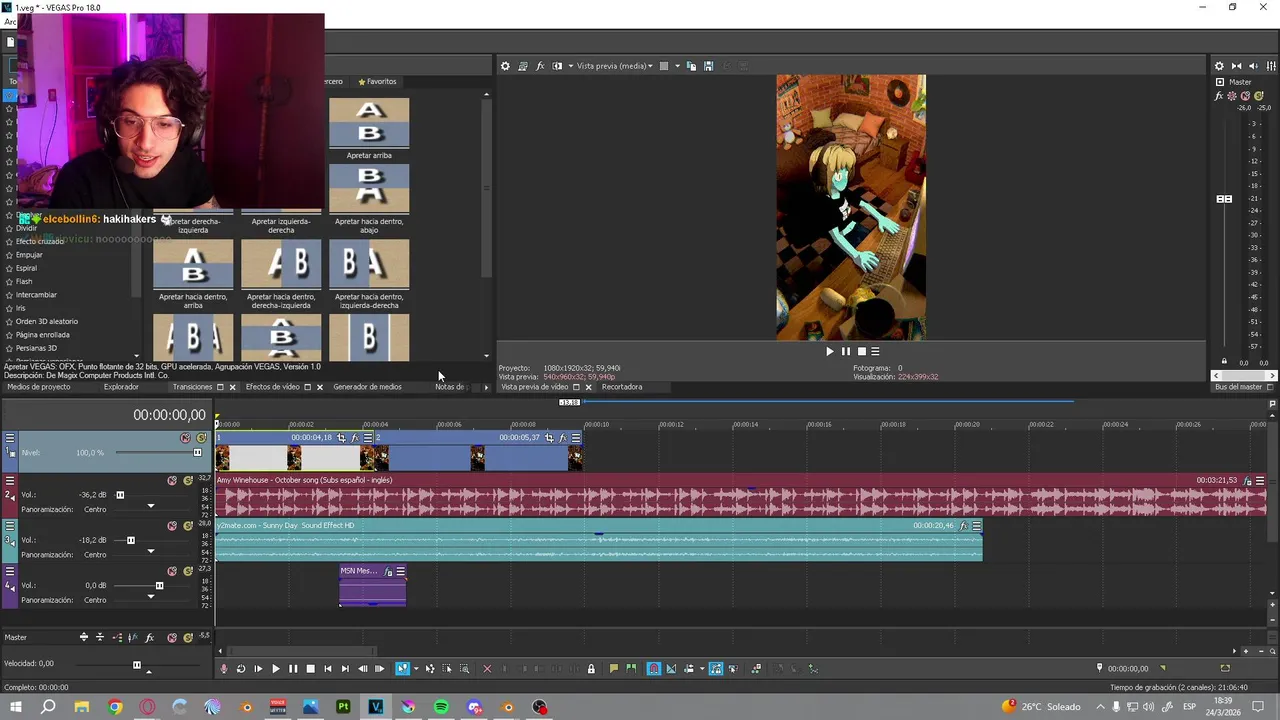Screen dimensions: 1280x720
Task: Stop playback in the preview window
Action: (x=861, y=351)
